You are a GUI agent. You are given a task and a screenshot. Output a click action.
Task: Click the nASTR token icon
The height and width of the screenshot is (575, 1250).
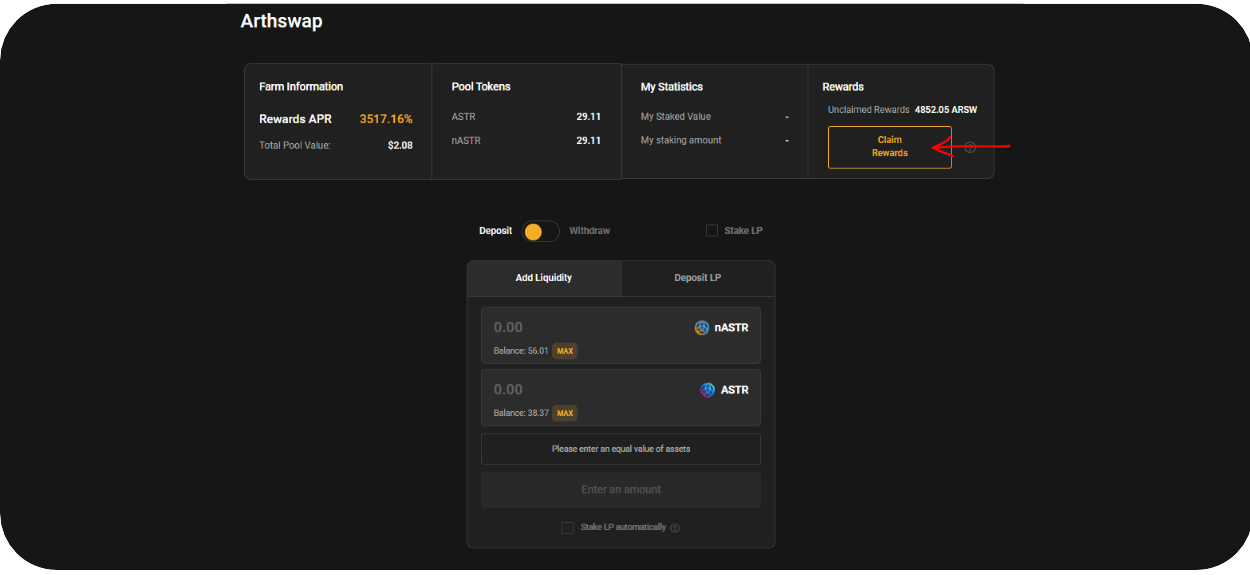[702, 328]
